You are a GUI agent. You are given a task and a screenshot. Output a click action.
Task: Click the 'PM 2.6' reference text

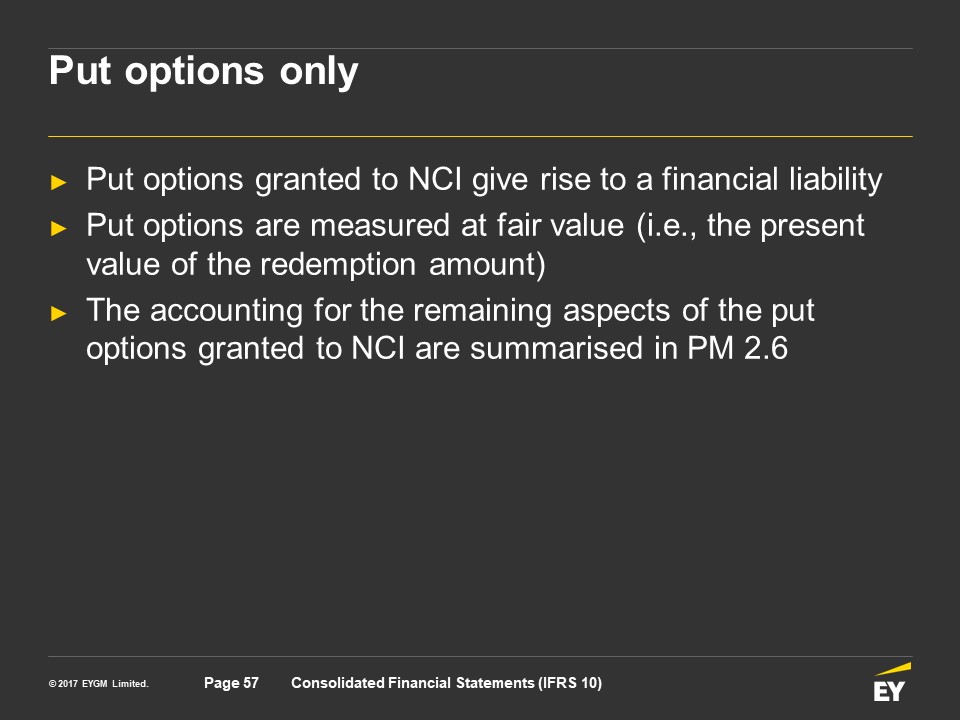(x=743, y=352)
